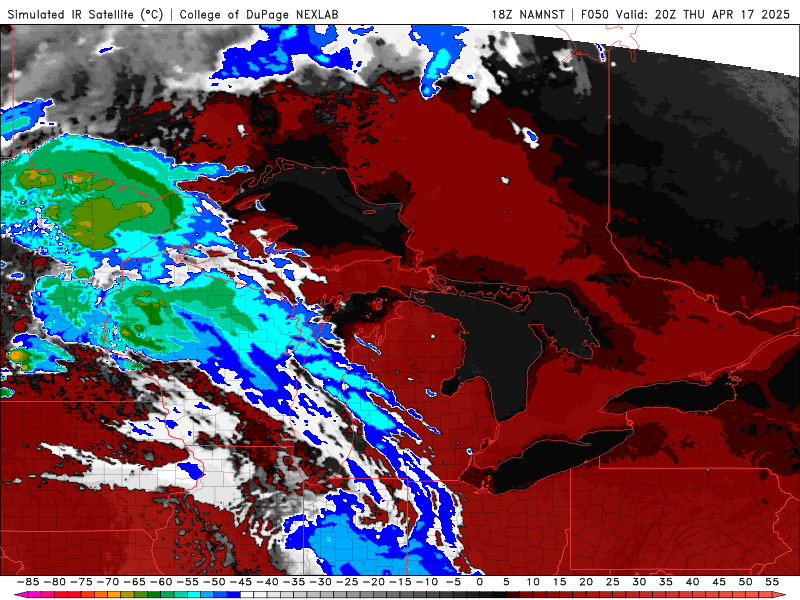Click the 0 label on the color scale
Image resolution: width=800 pixels, height=600 pixels.
point(480,582)
